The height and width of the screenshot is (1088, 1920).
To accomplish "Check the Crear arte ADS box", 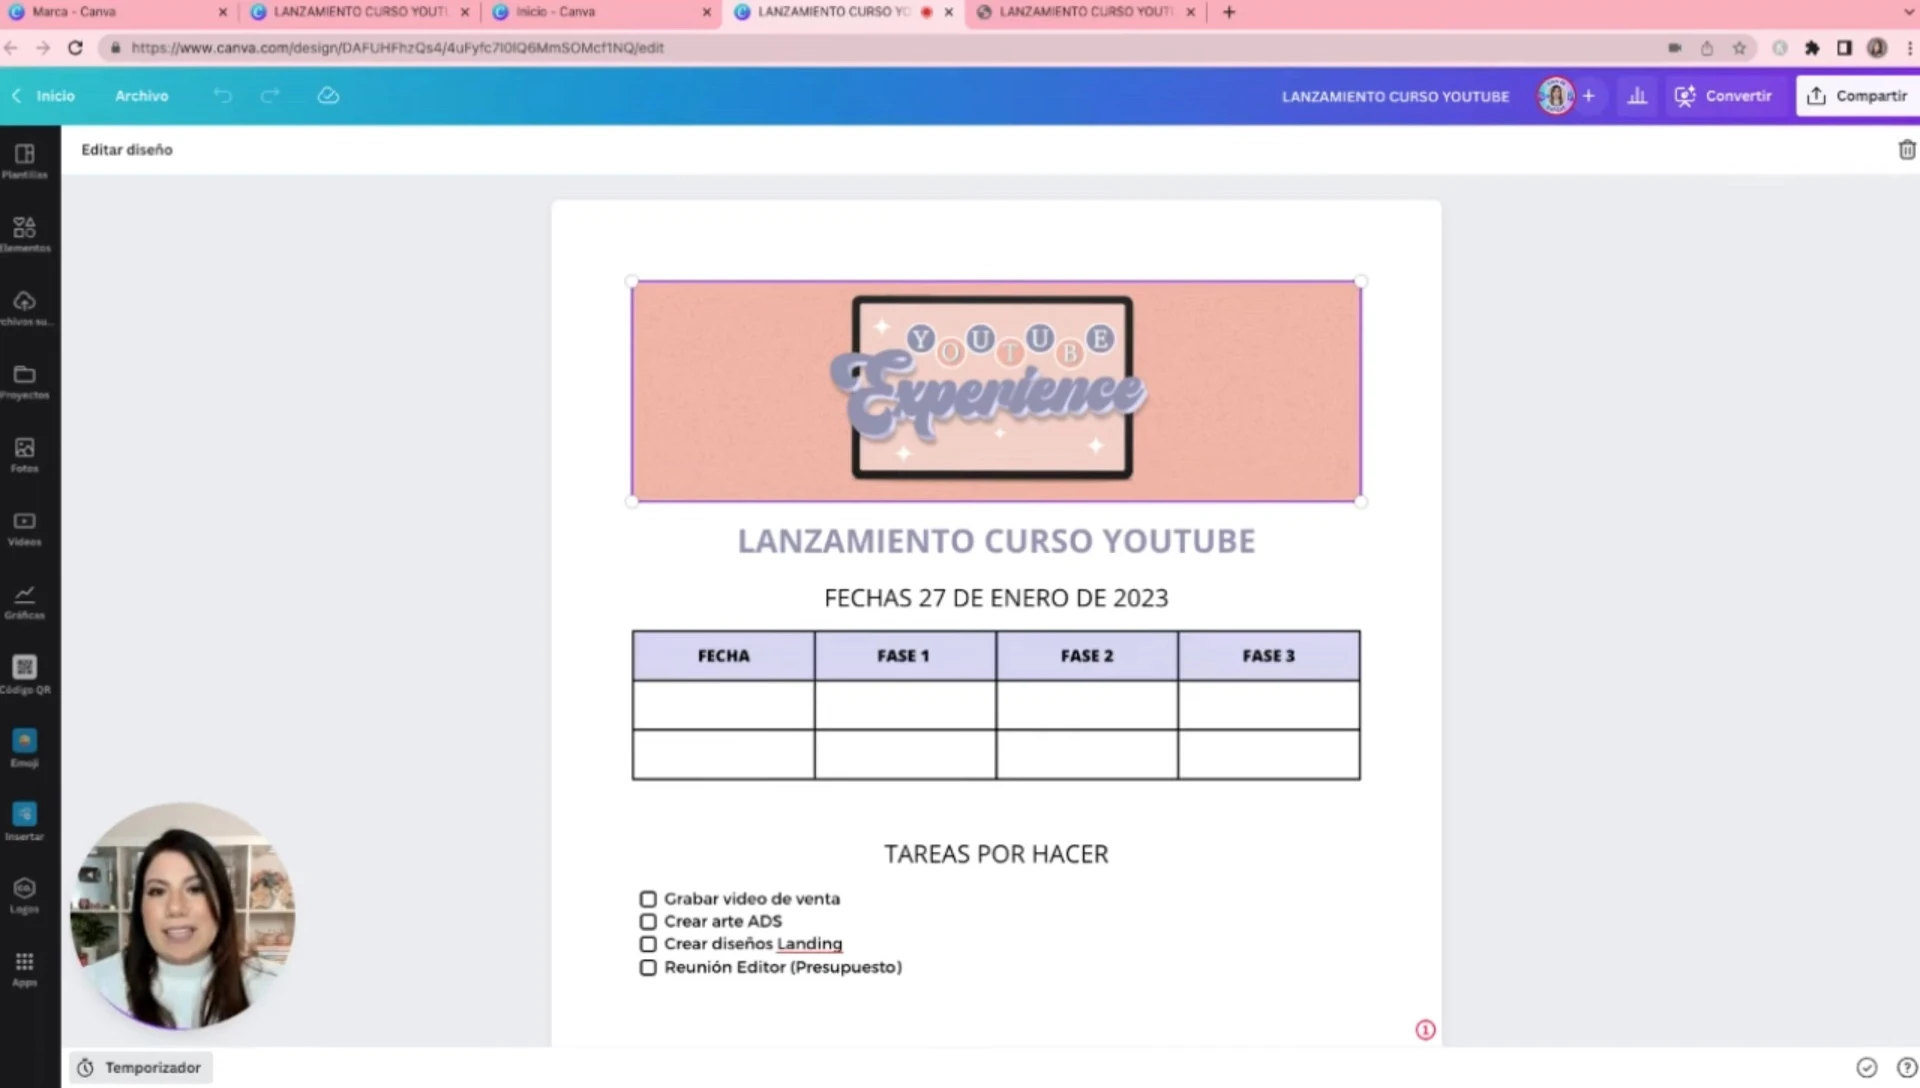I will tap(648, 922).
